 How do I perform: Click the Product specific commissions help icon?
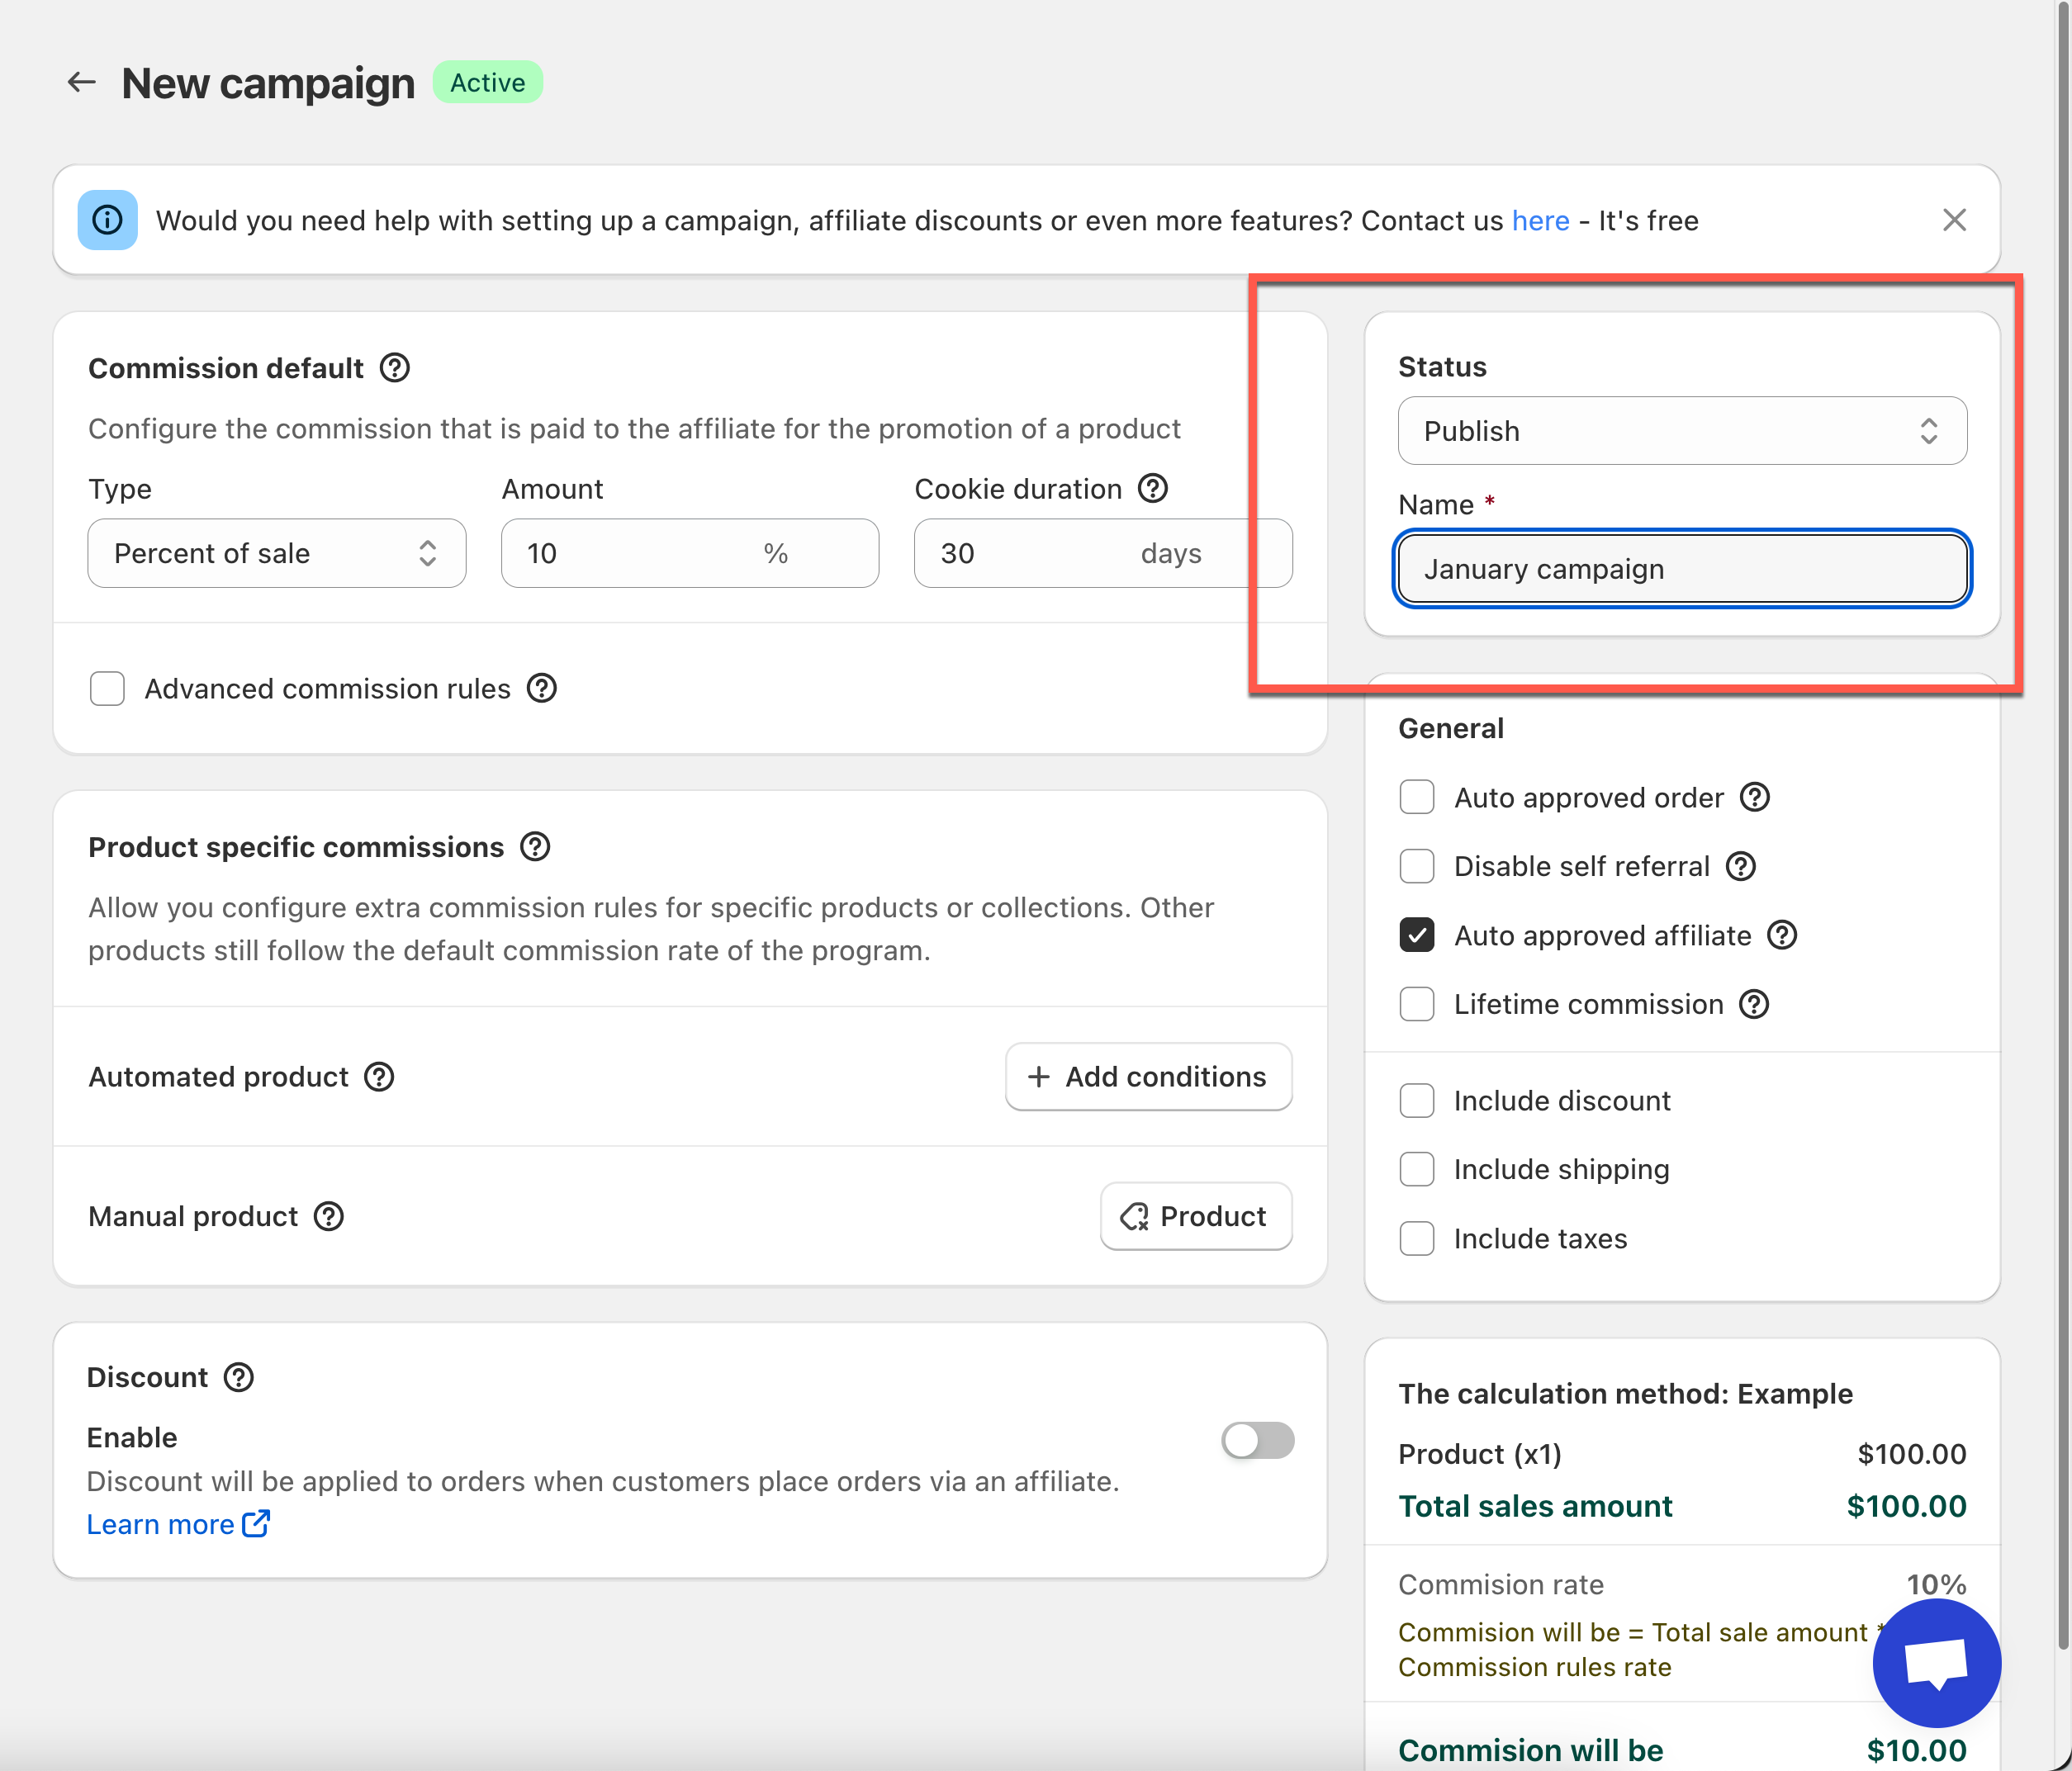pyautogui.click(x=535, y=847)
